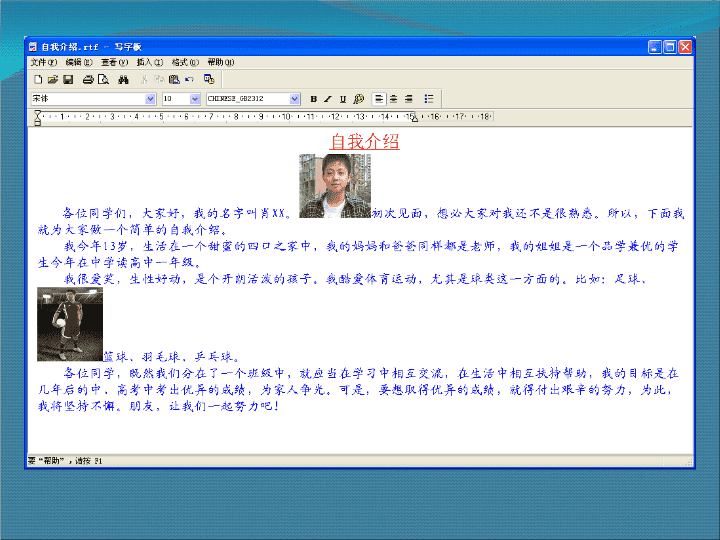Print the document with the printer icon

(x=88, y=79)
